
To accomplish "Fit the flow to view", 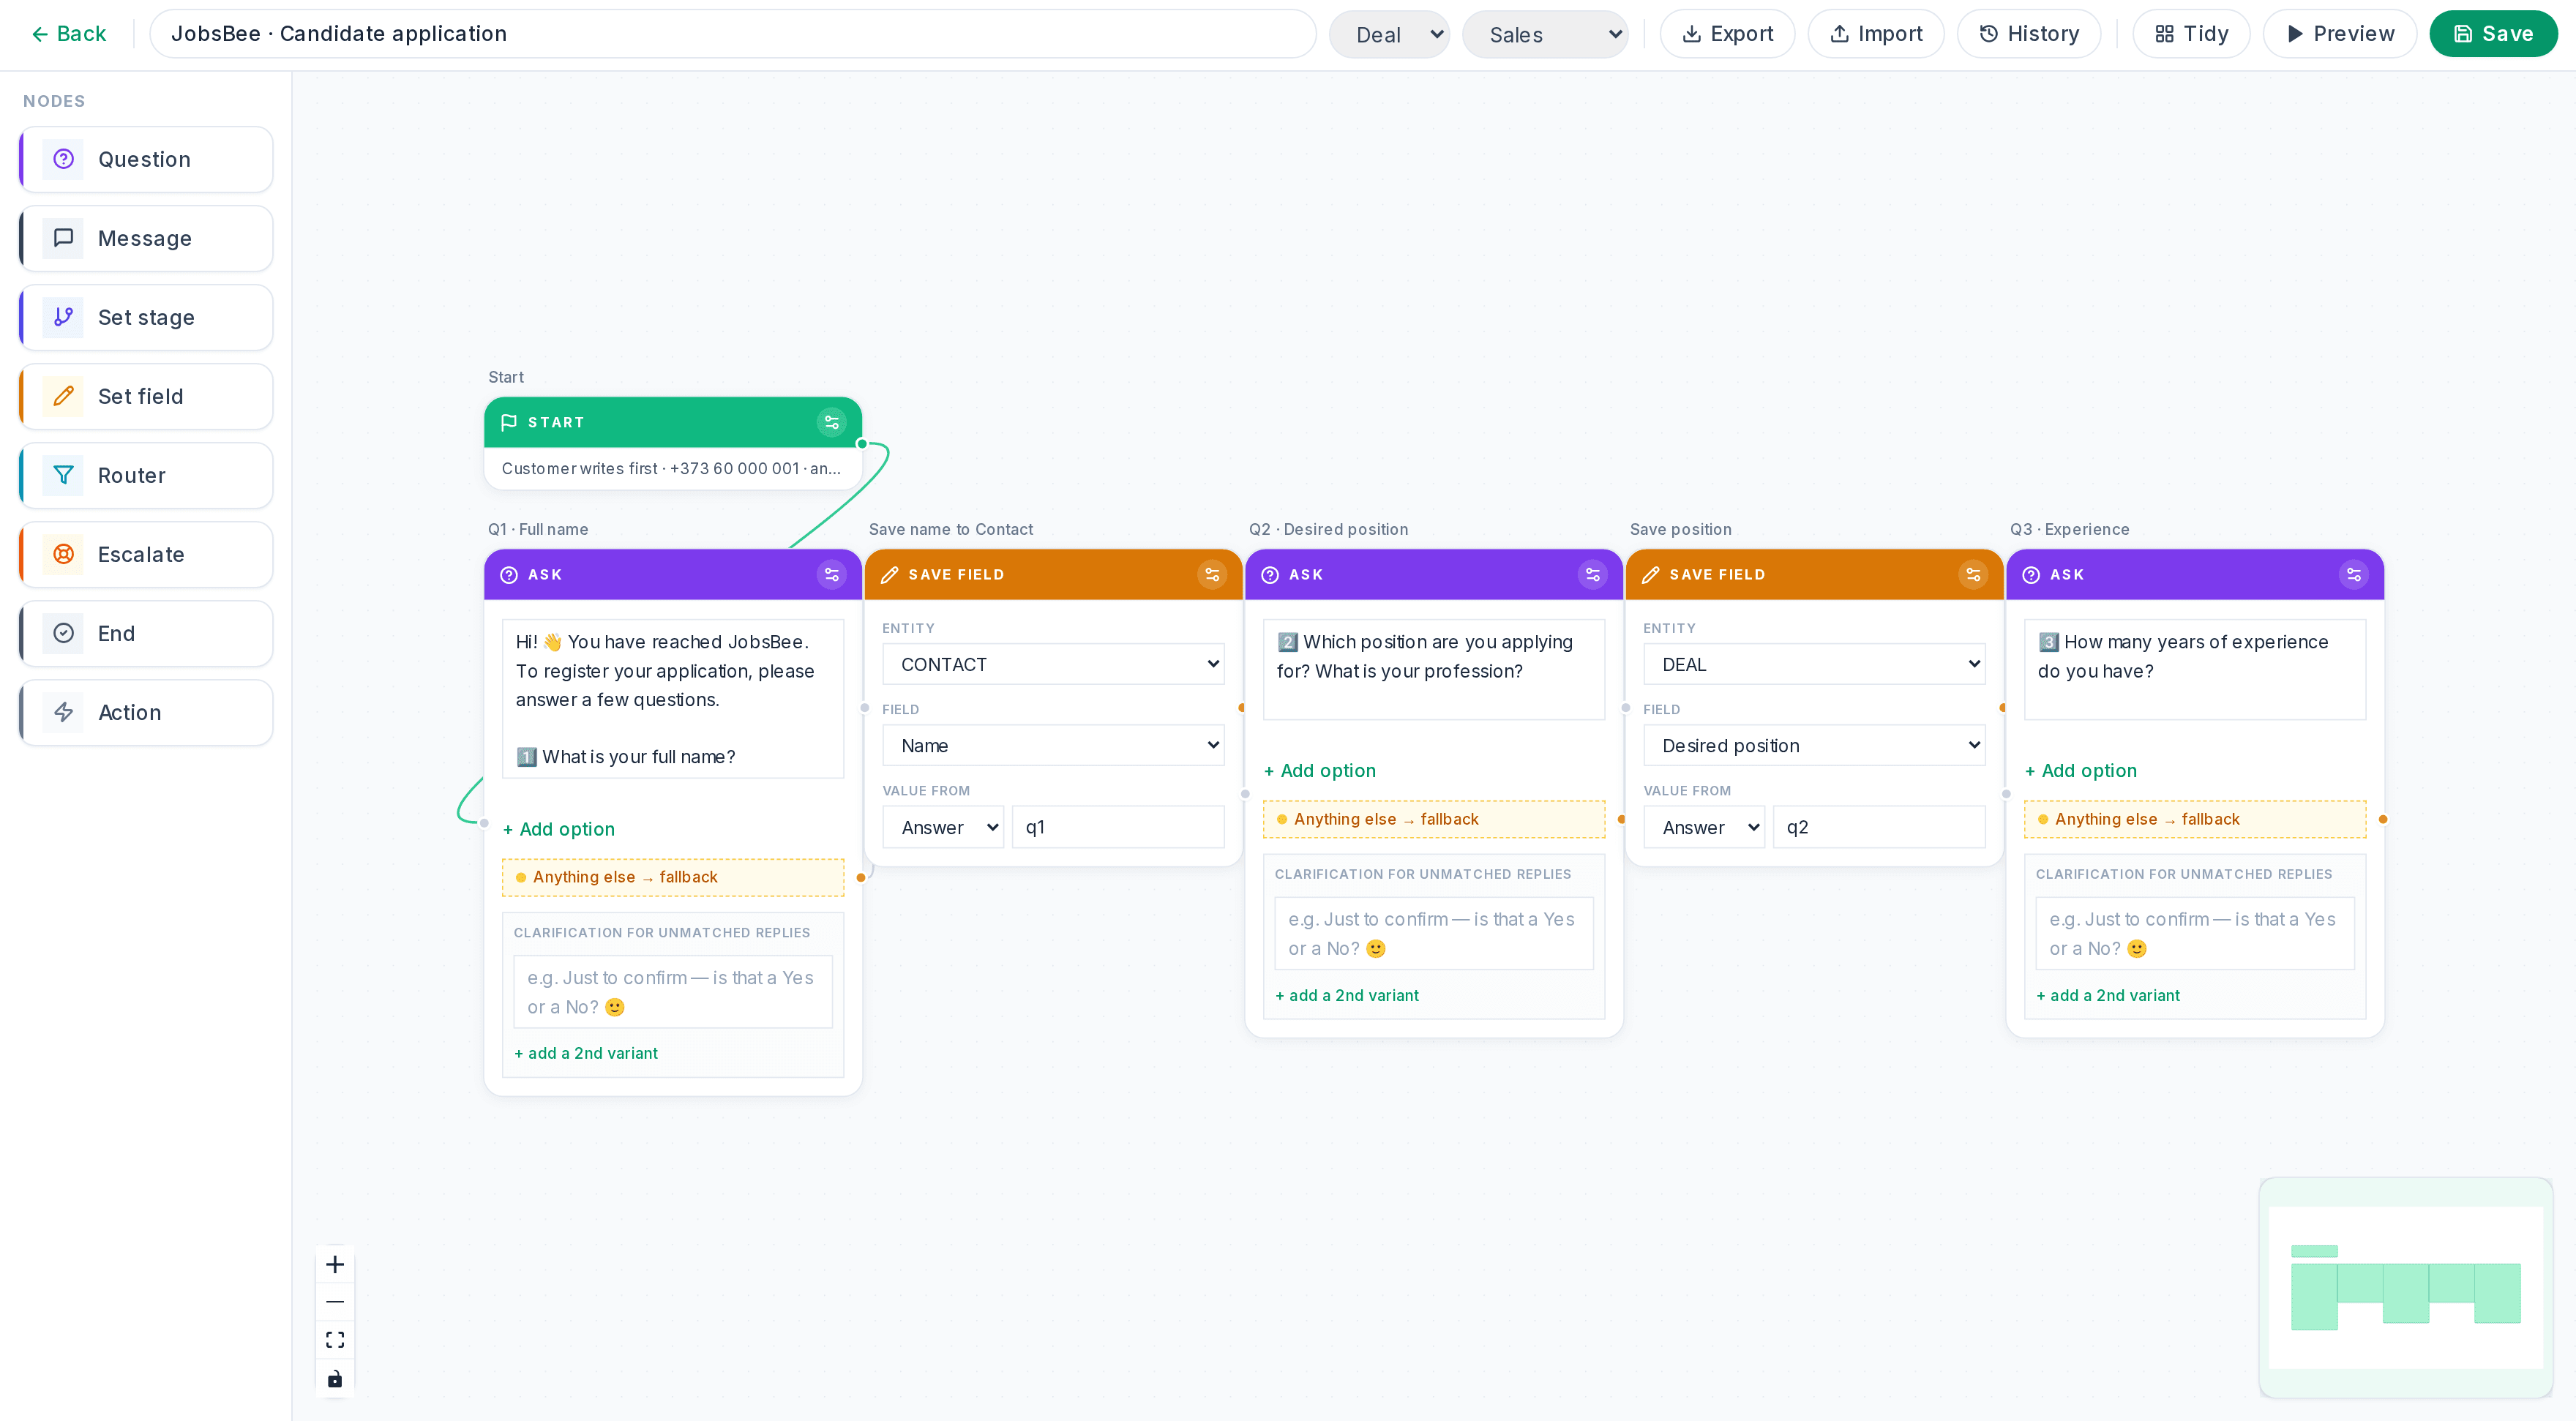I will [335, 1340].
